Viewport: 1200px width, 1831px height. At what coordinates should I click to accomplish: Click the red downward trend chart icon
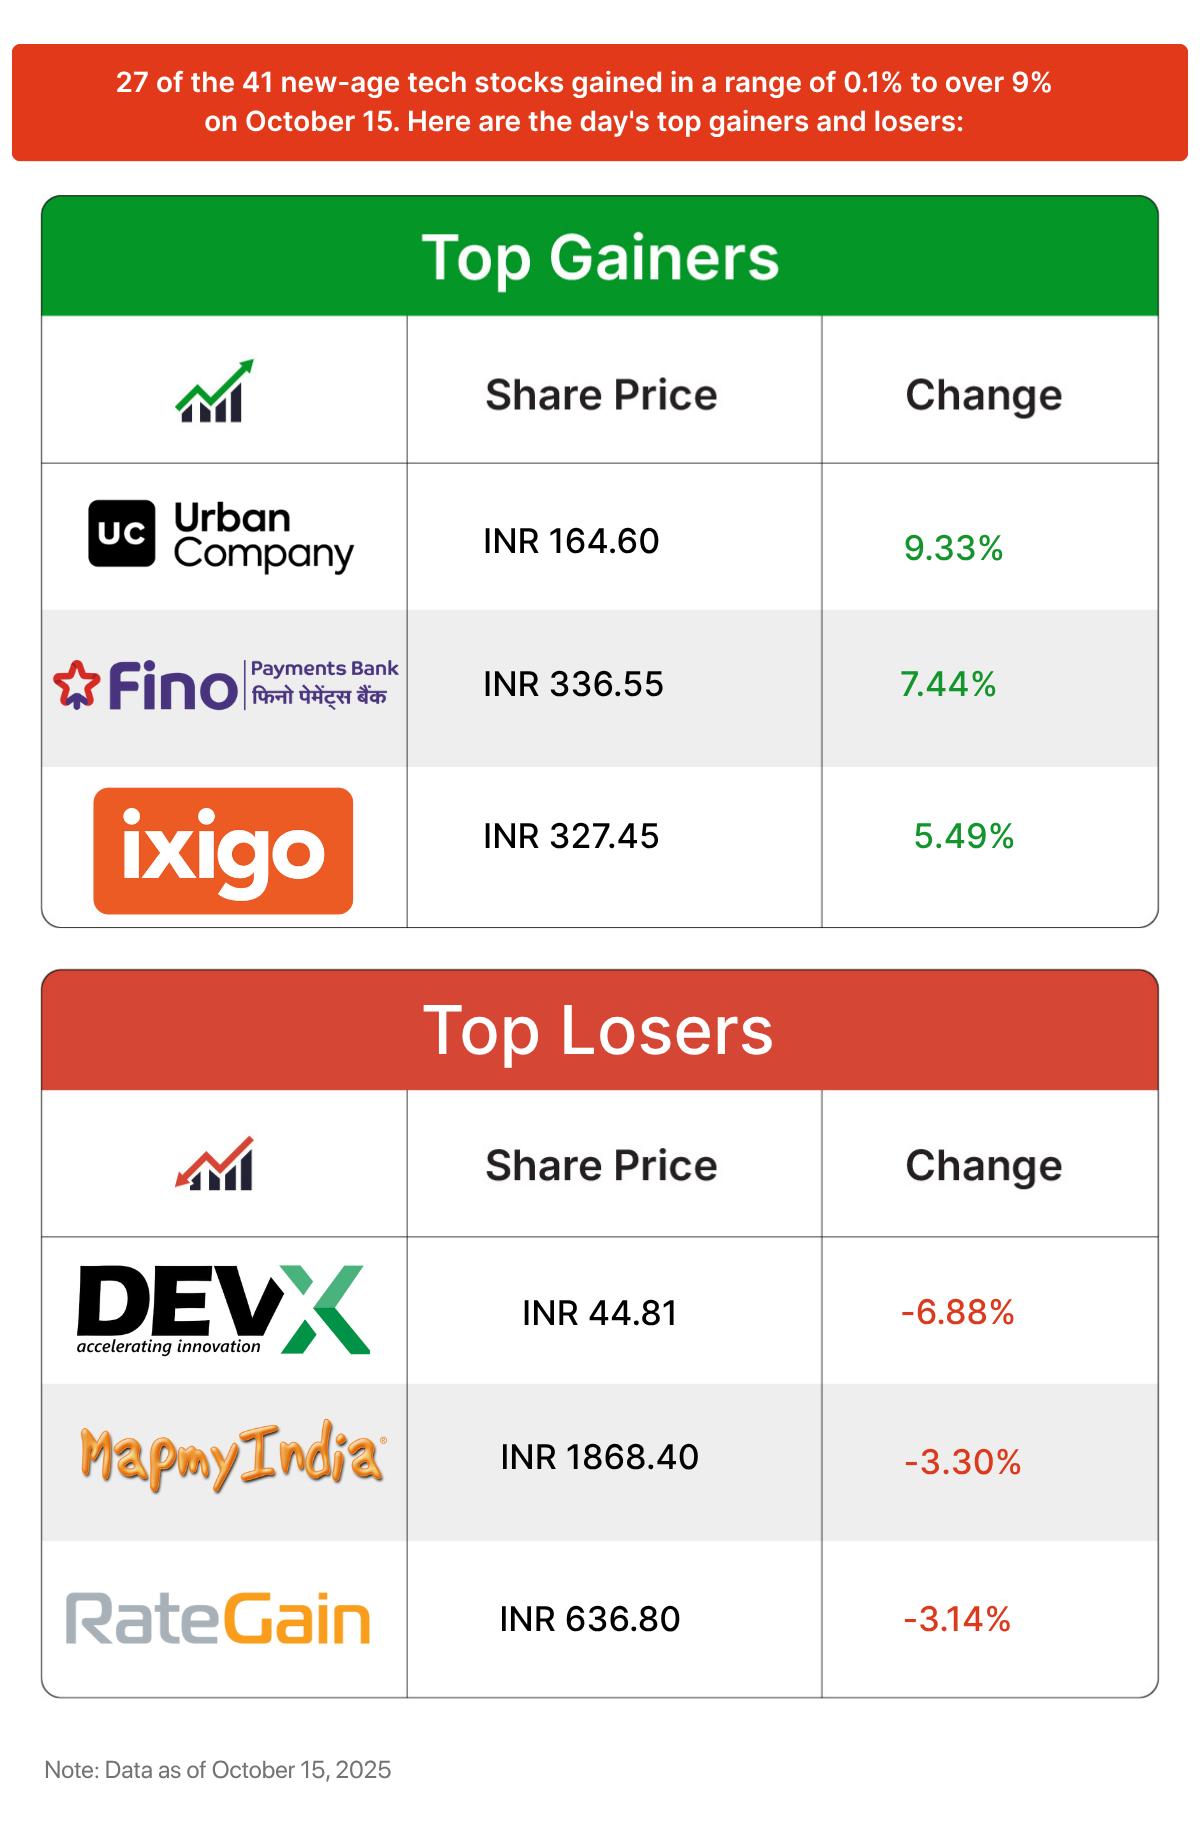pyautogui.click(x=214, y=1164)
